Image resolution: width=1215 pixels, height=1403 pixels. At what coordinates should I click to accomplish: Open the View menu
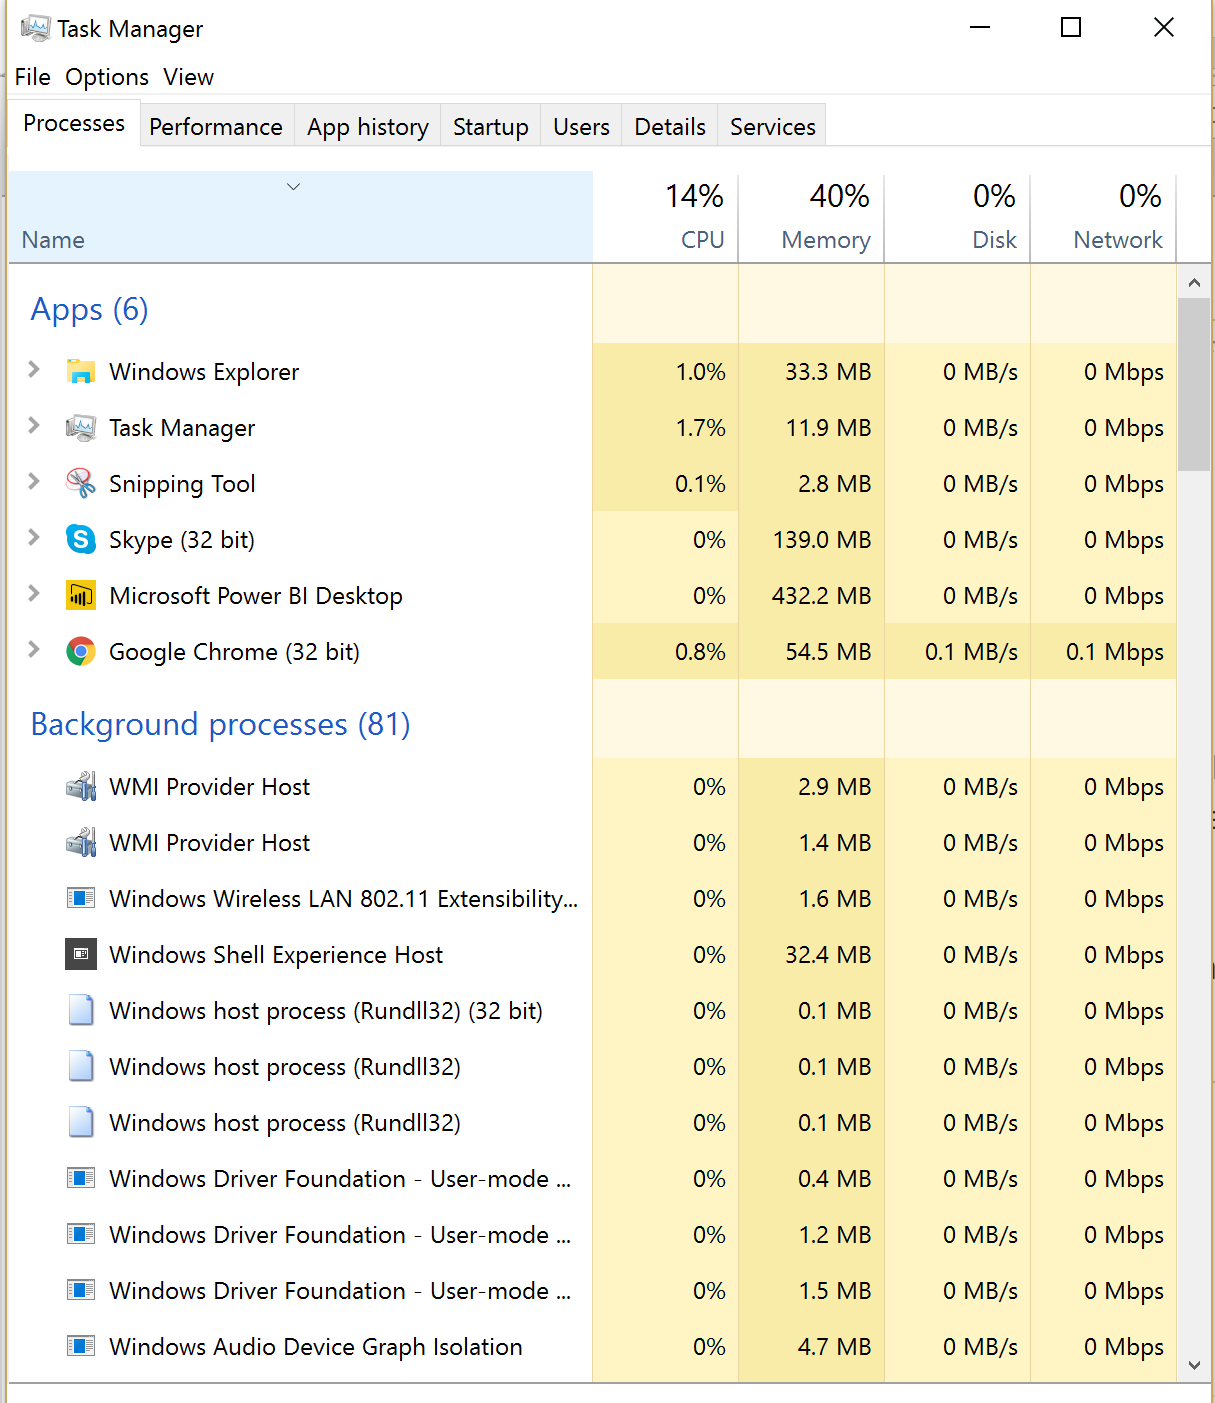pyautogui.click(x=189, y=77)
